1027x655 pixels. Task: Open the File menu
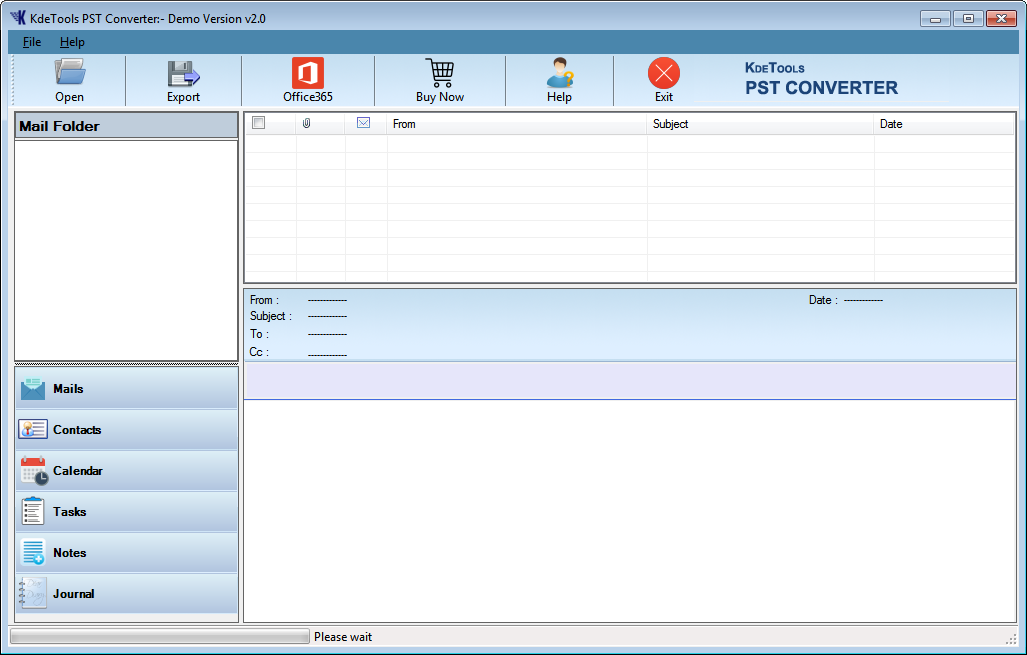click(32, 42)
